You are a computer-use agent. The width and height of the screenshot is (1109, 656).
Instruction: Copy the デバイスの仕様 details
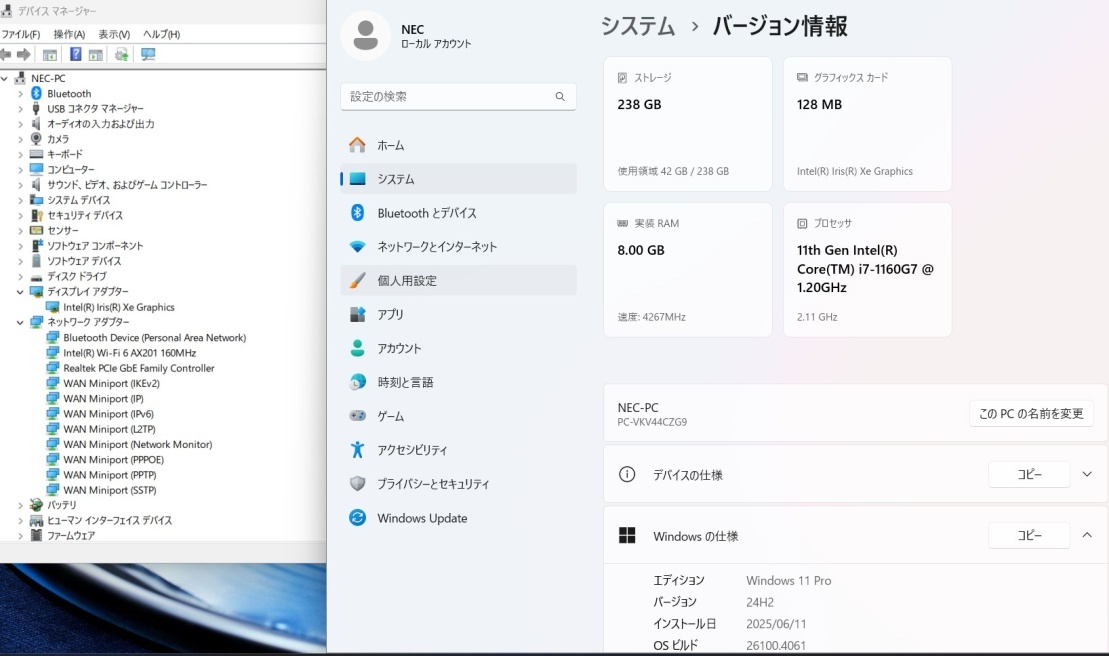1029,474
